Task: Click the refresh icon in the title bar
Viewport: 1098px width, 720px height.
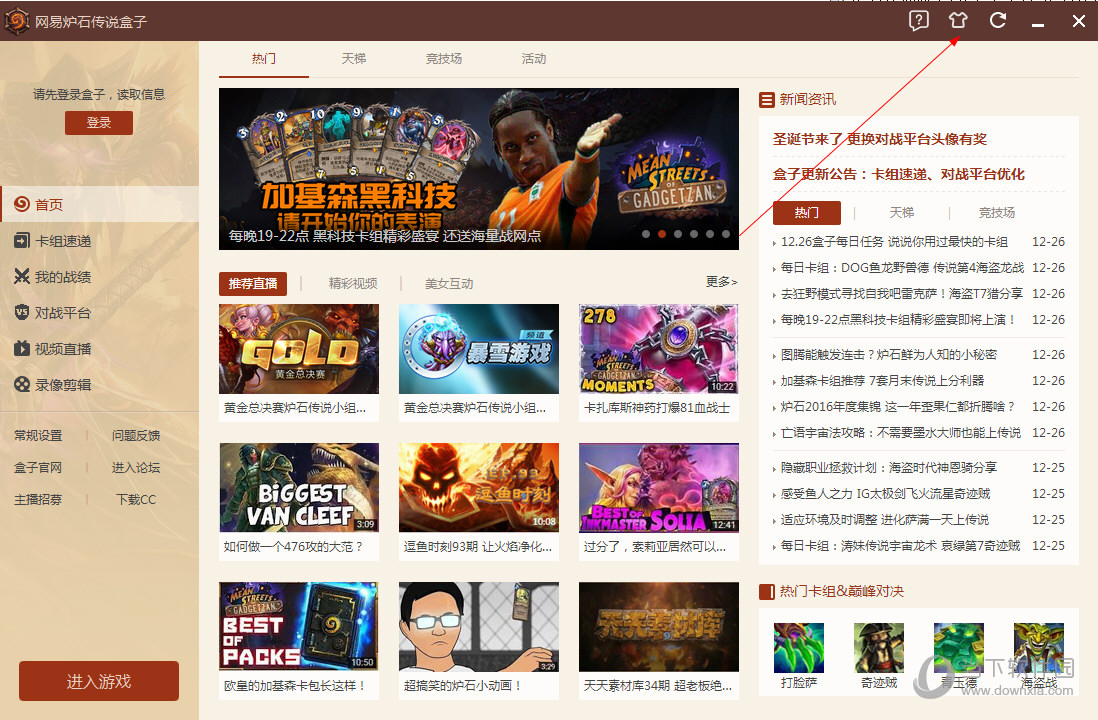Action: coord(997,20)
